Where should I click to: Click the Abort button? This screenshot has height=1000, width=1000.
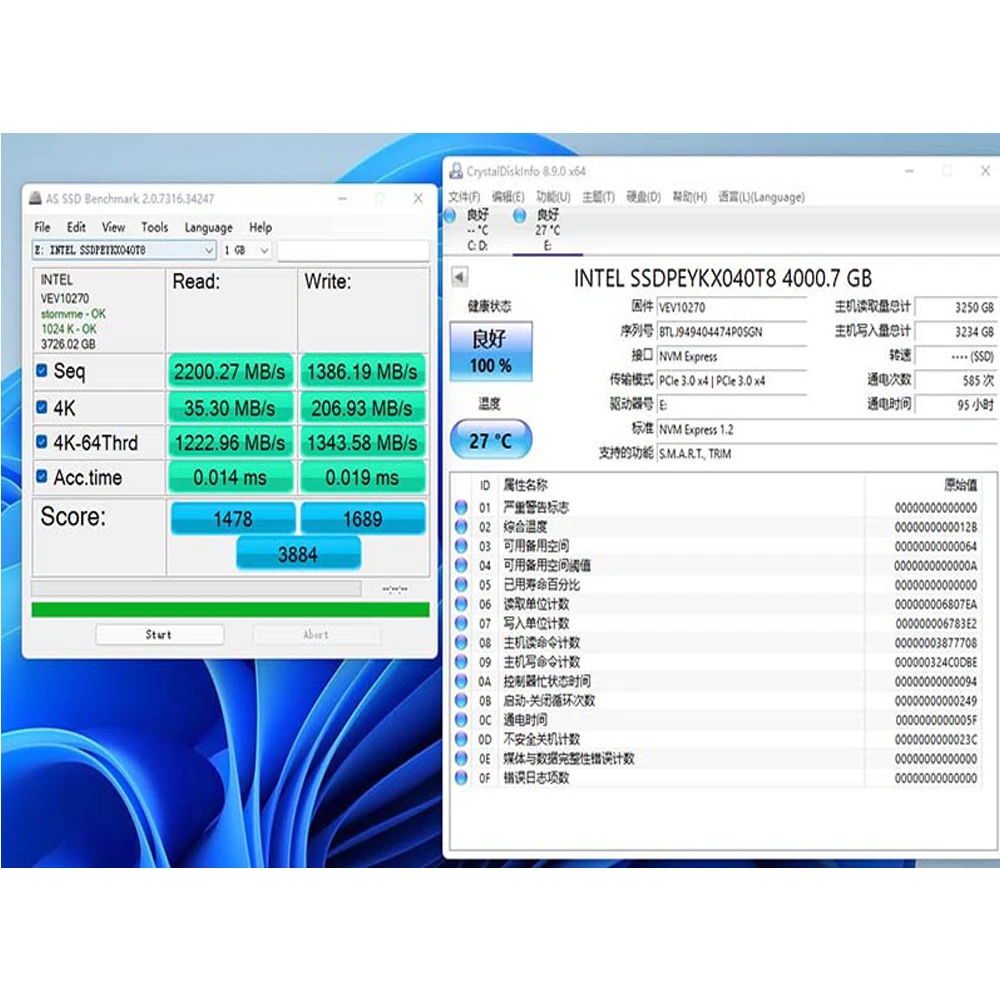point(315,634)
